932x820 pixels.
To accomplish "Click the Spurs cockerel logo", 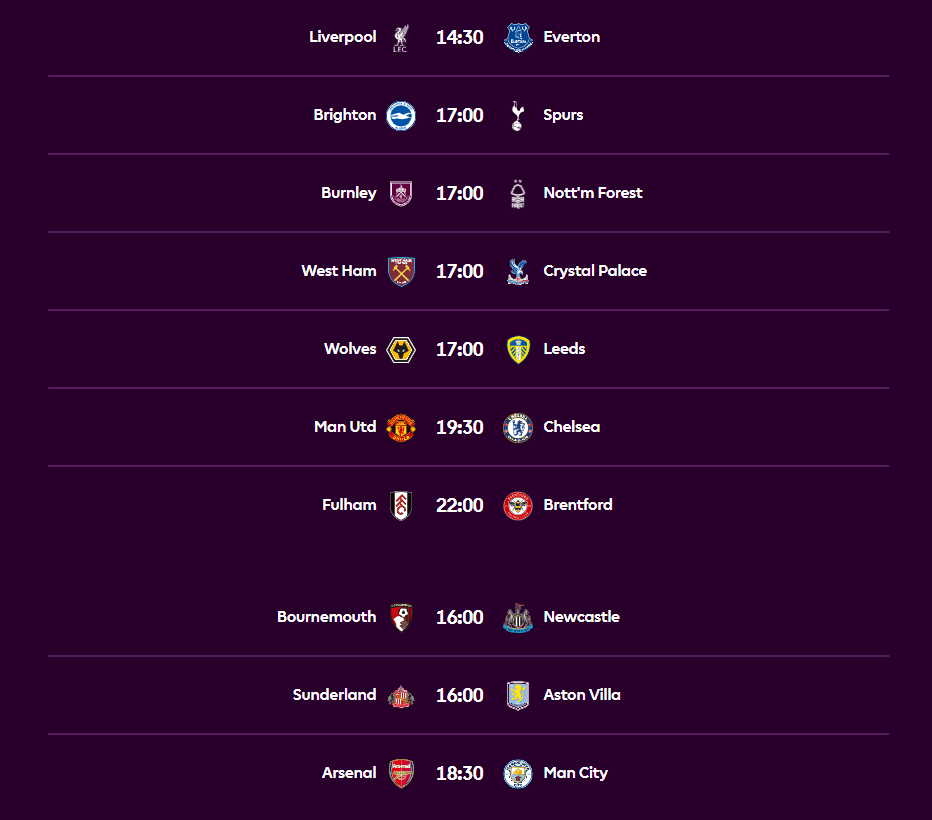I will 517,116.
